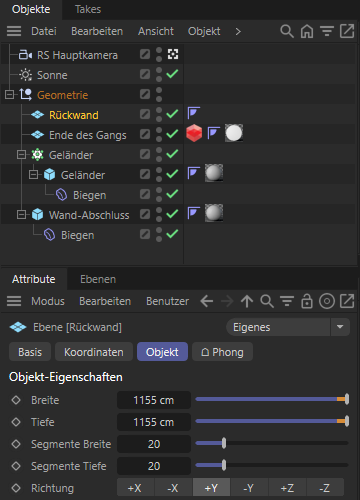Image resolution: width=360 pixels, height=500 pixels.
Task: Toggle visibility dots of Geometrie object
Action: point(159,94)
